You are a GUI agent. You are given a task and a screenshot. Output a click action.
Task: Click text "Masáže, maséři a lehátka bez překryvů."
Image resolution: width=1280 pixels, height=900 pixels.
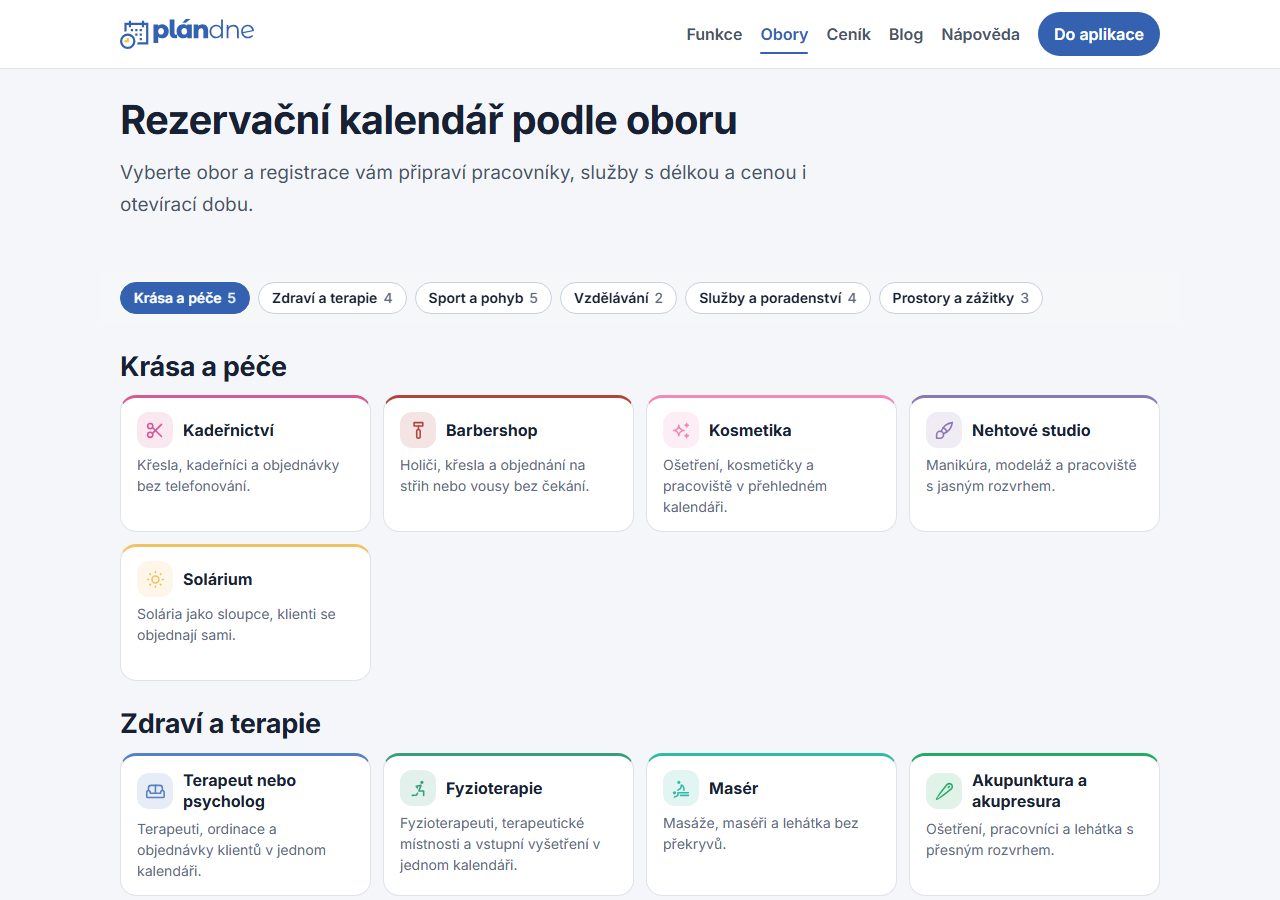(x=761, y=833)
